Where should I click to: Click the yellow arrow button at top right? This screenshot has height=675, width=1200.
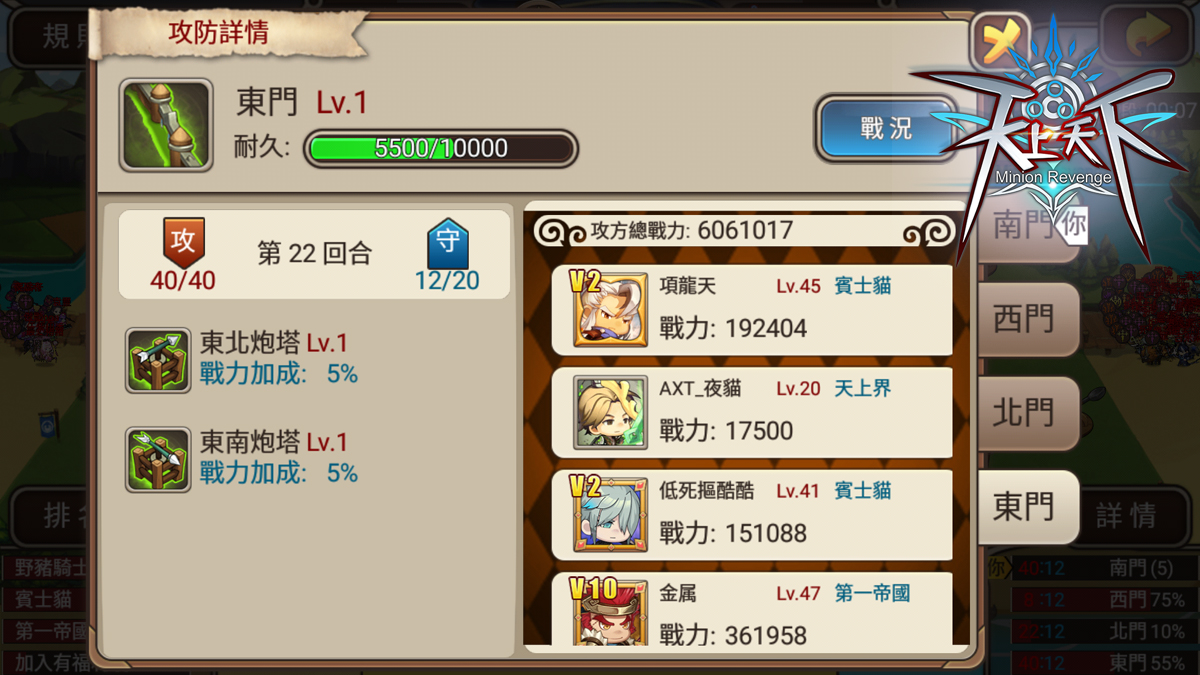coord(1147,37)
